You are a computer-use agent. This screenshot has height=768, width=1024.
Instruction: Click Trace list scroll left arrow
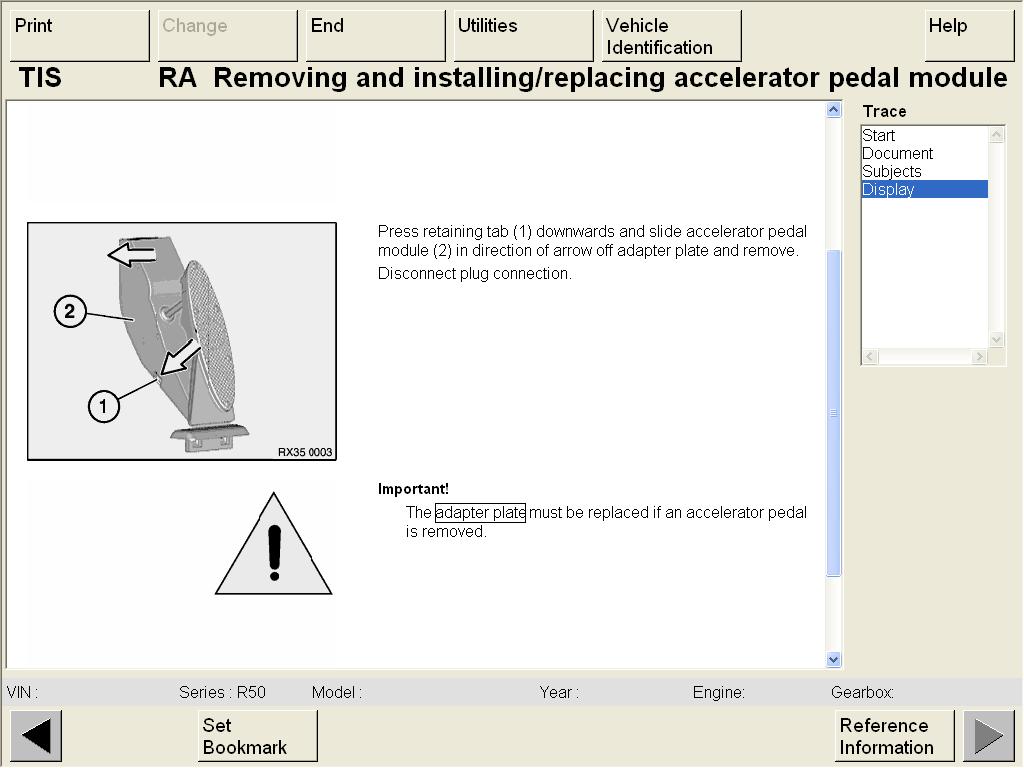coord(869,357)
